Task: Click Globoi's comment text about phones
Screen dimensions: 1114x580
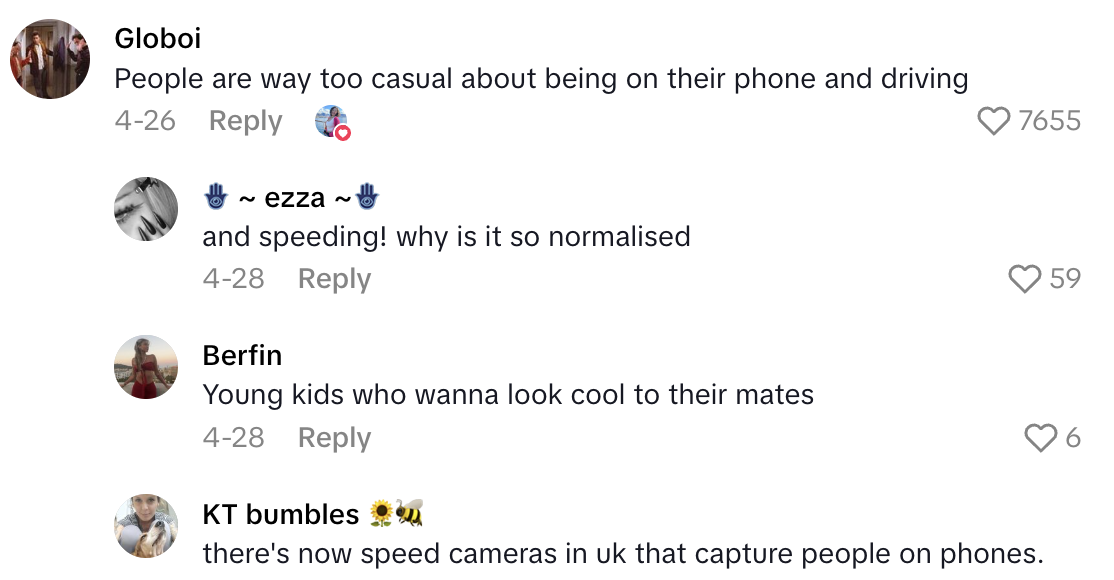Action: point(541,79)
